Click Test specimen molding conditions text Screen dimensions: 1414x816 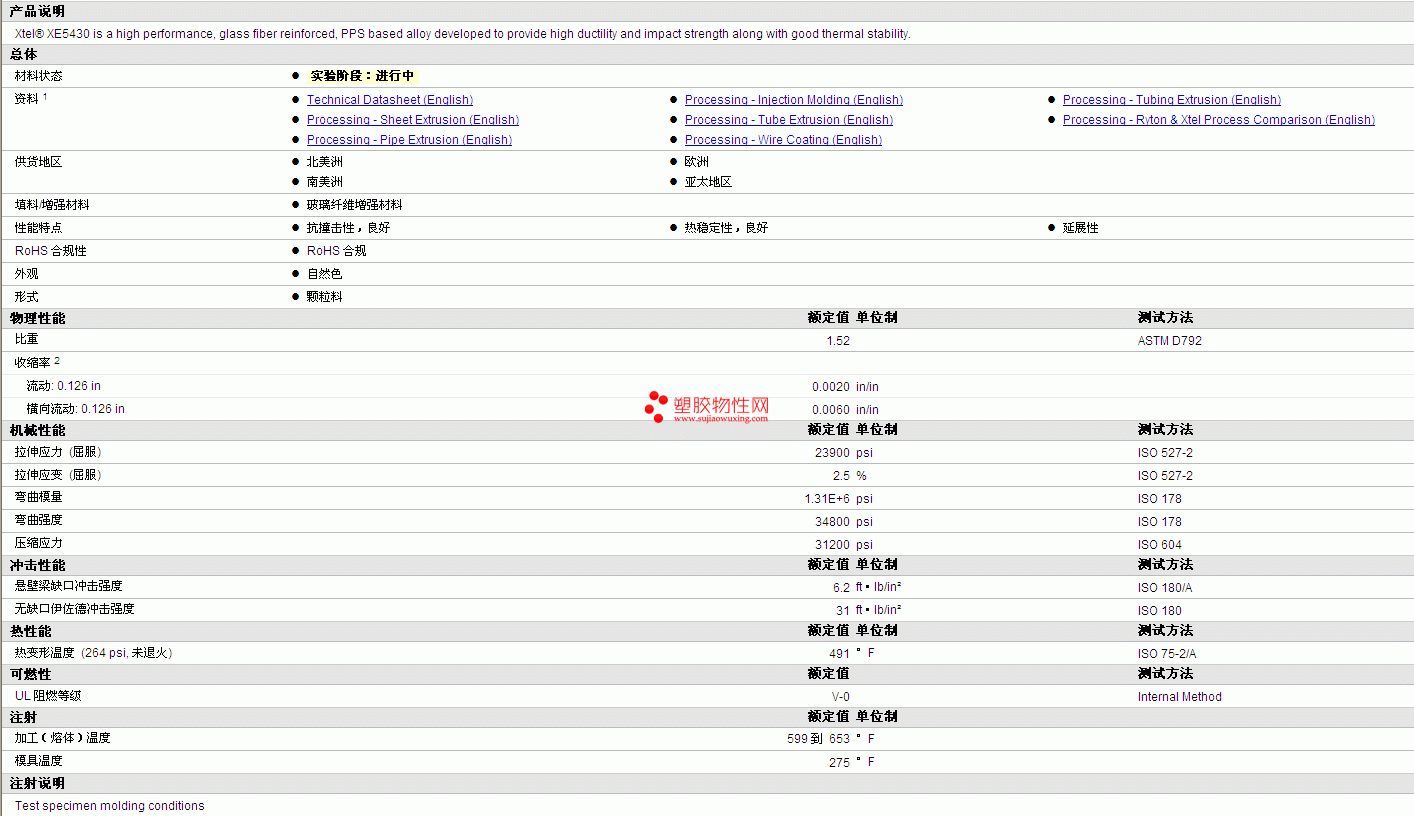click(110, 806)
